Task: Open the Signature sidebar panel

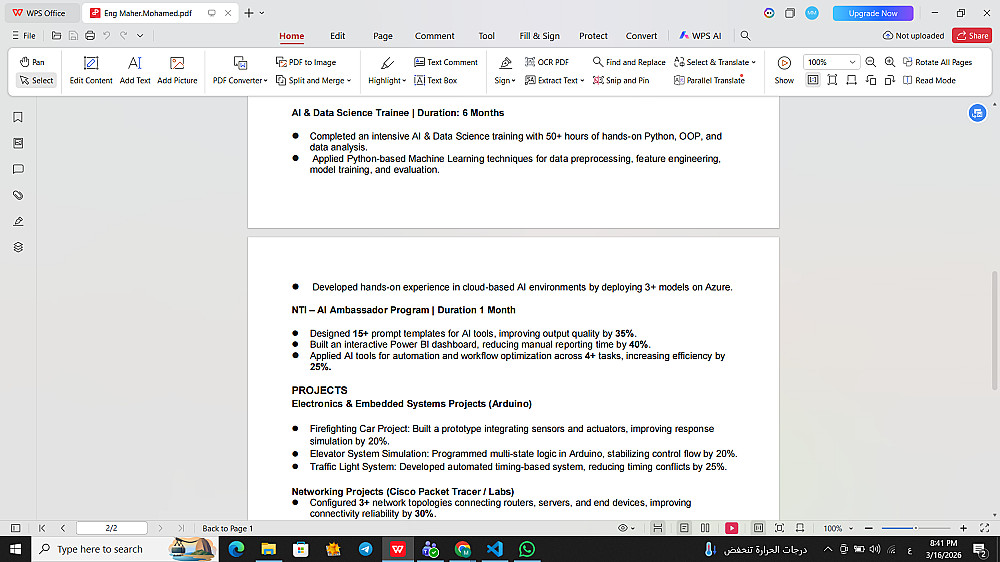Action: [x=18, y=221]
